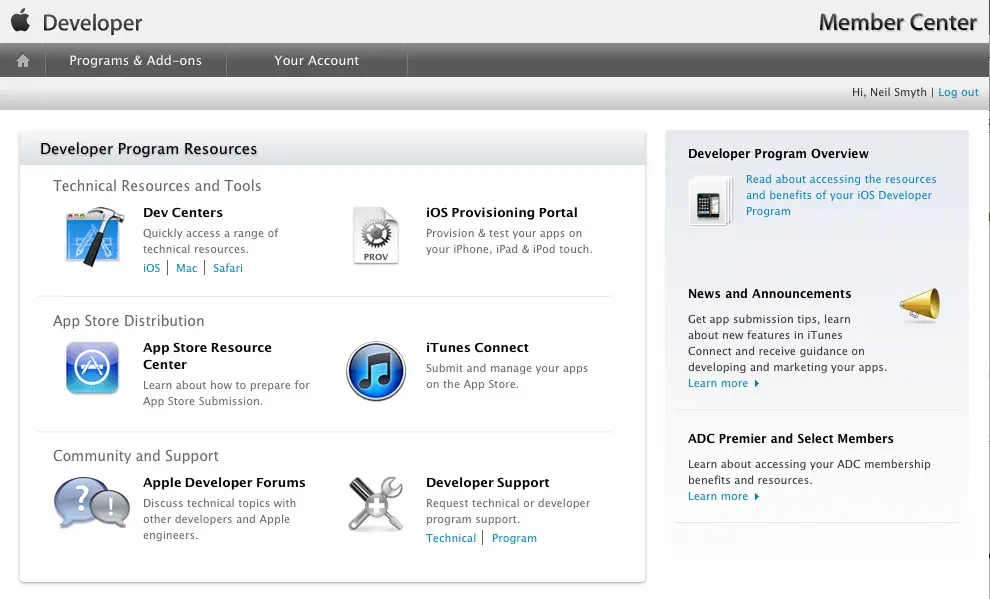Open the Your Account menu
The image size is (990, 599).
point(316,61)
